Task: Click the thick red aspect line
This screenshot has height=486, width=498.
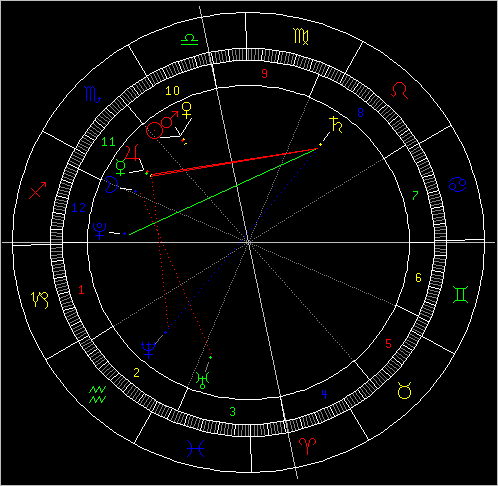Action: (233, 162)
